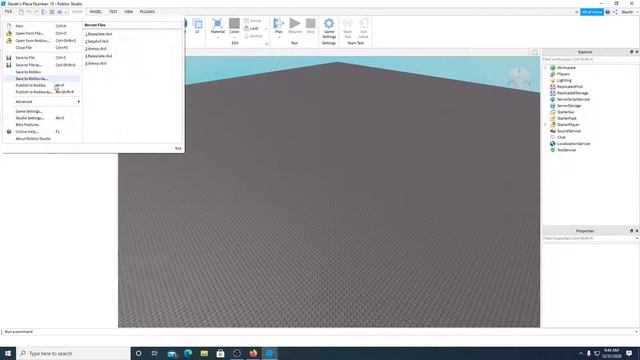Switch to the TEST ribbon tab
Image resolution: width=640 pixels, height=360 pixels.
click(x=113, y=12)
